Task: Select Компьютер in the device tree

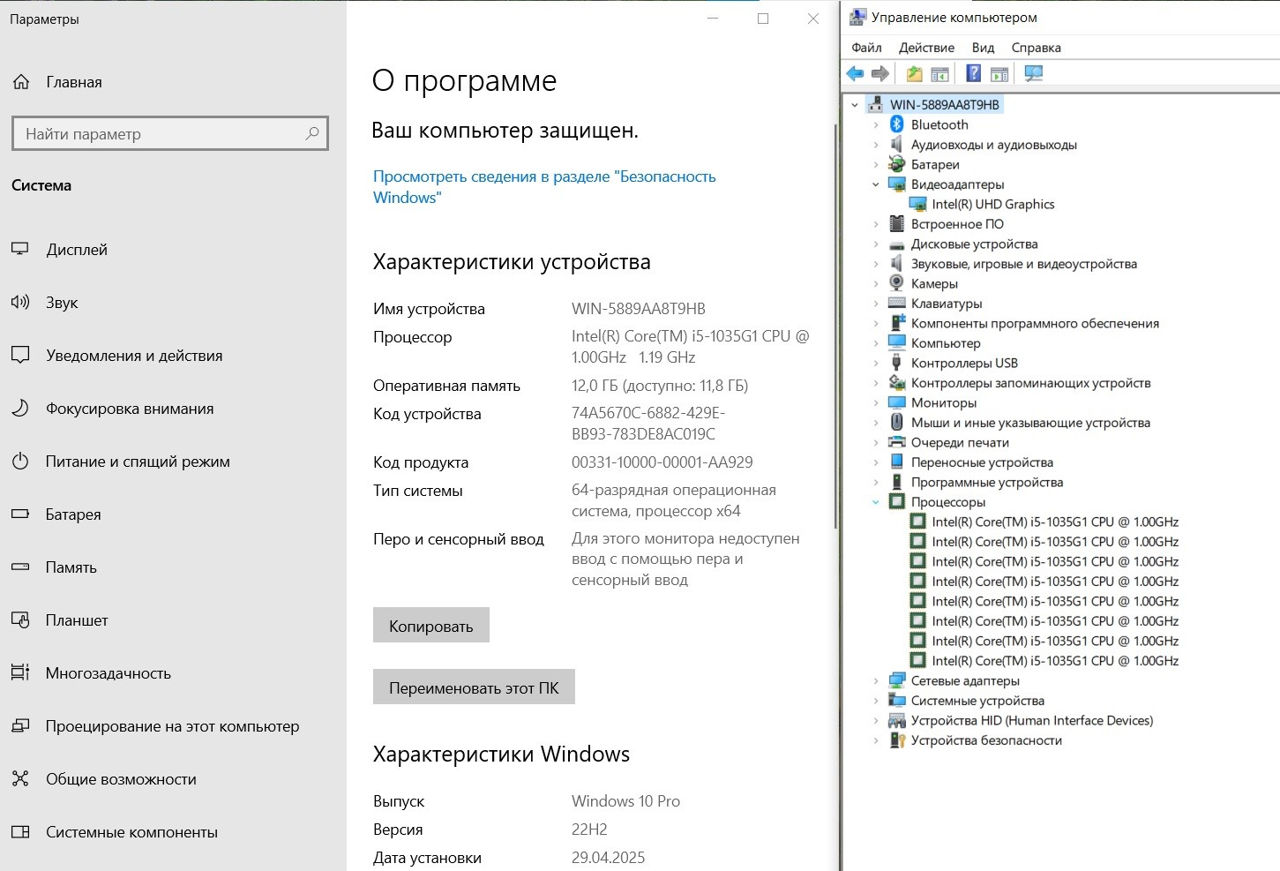Action: pos(945,343)
